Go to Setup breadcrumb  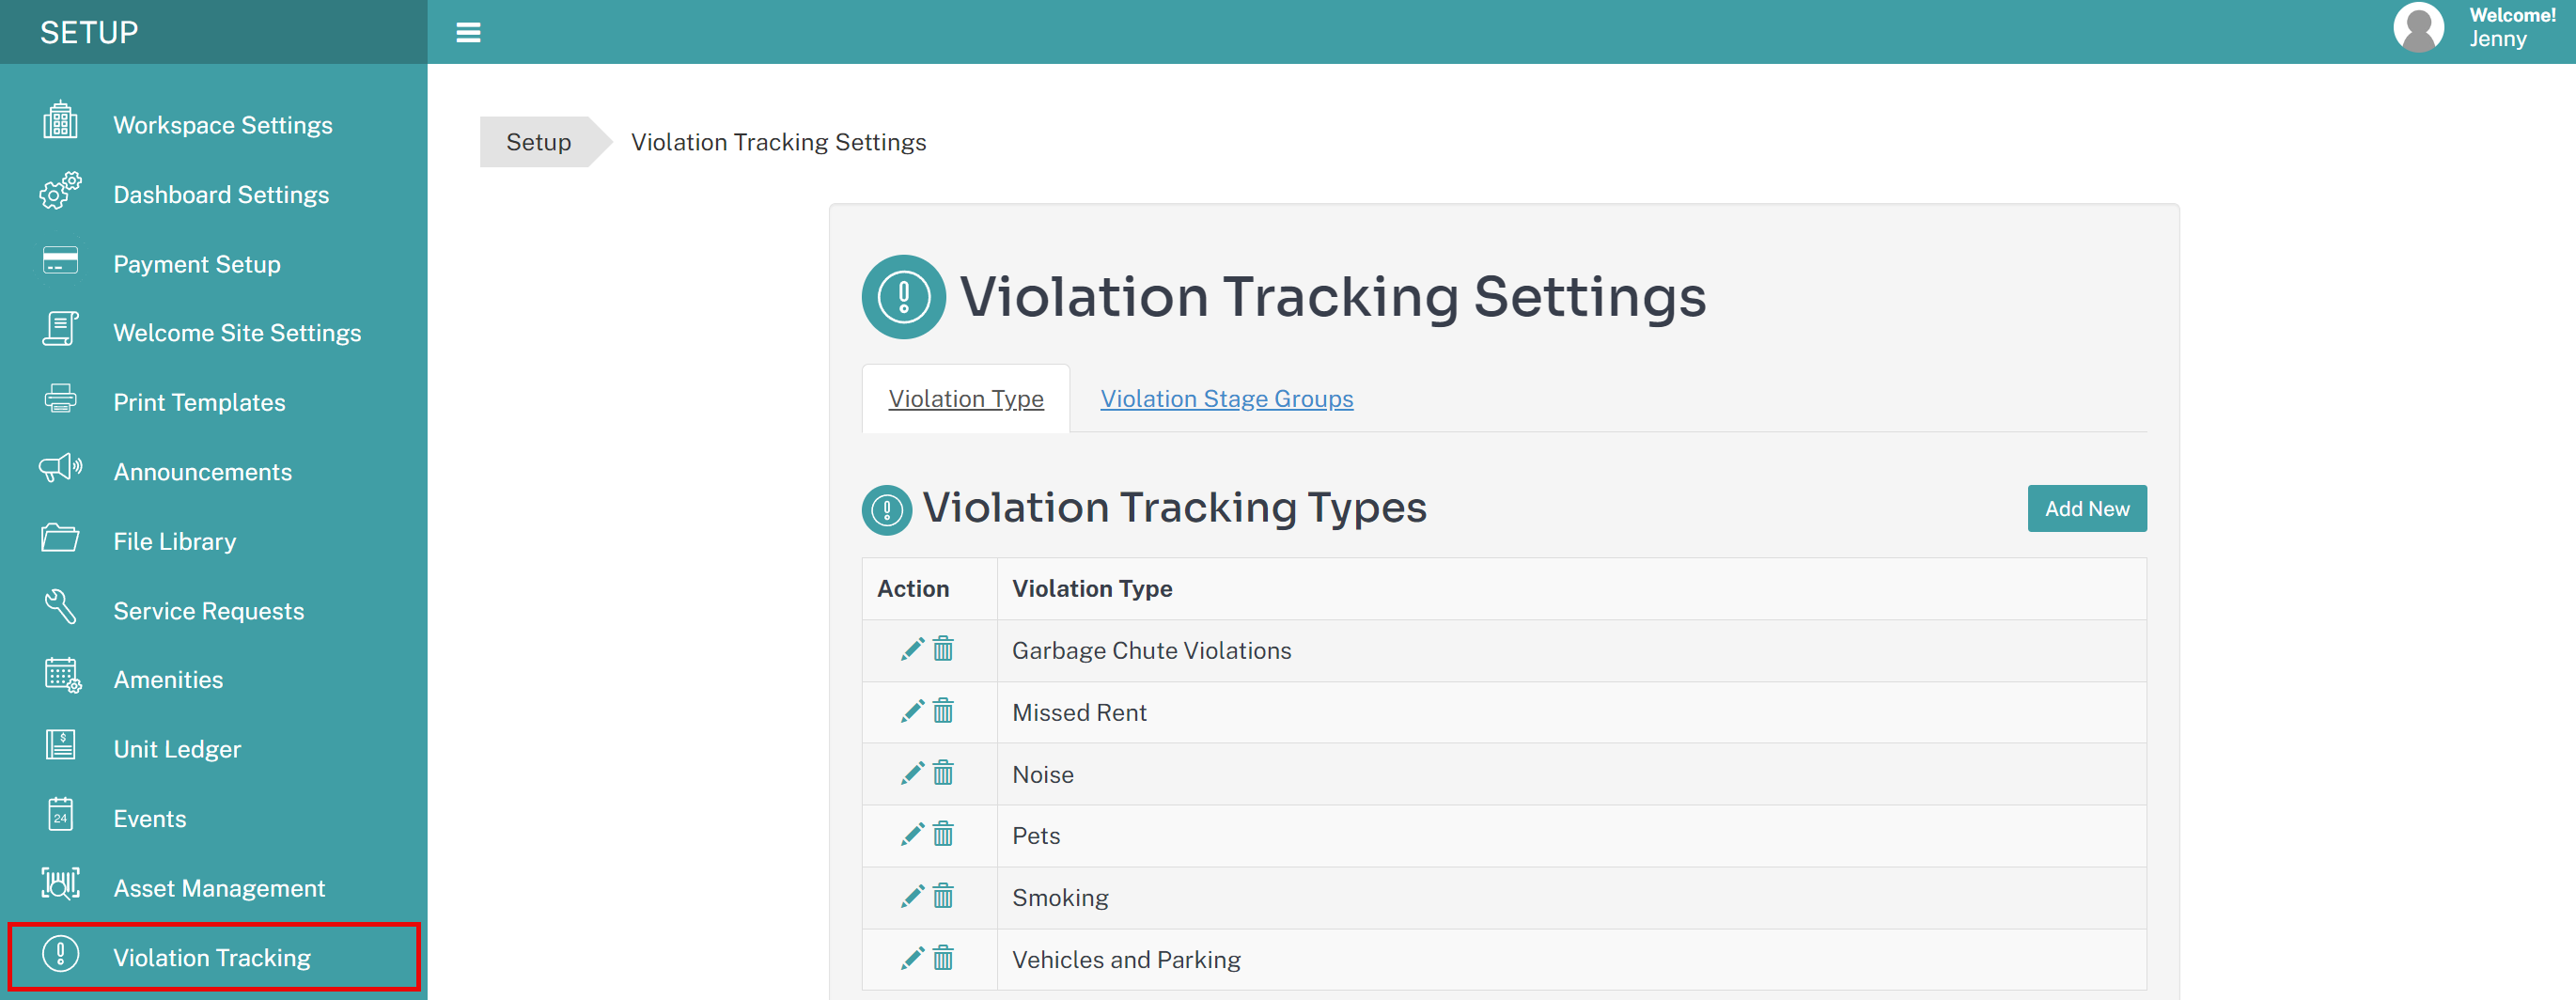pyautogui.click(x=539, y=142)
